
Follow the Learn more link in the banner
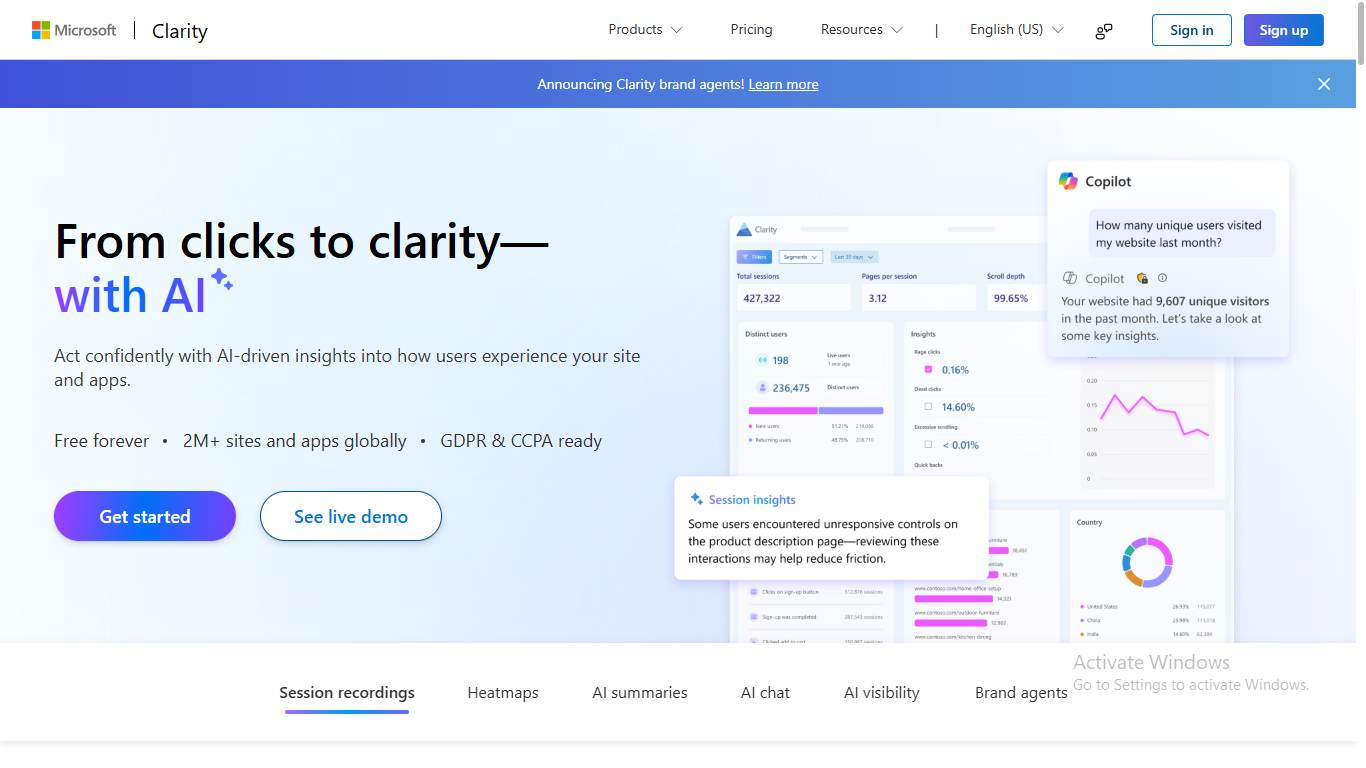(x=784, y=84)
